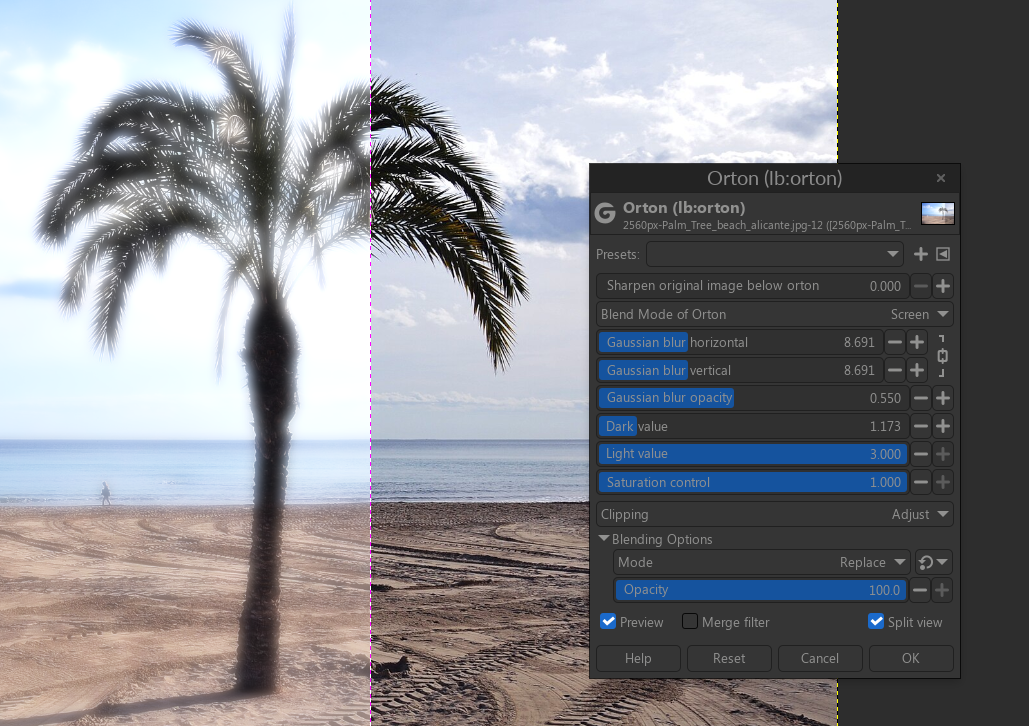1029x726 pixels.
Task: Click the Orton (lb:orton) dialog title bar
Action: tap(774, 178)
